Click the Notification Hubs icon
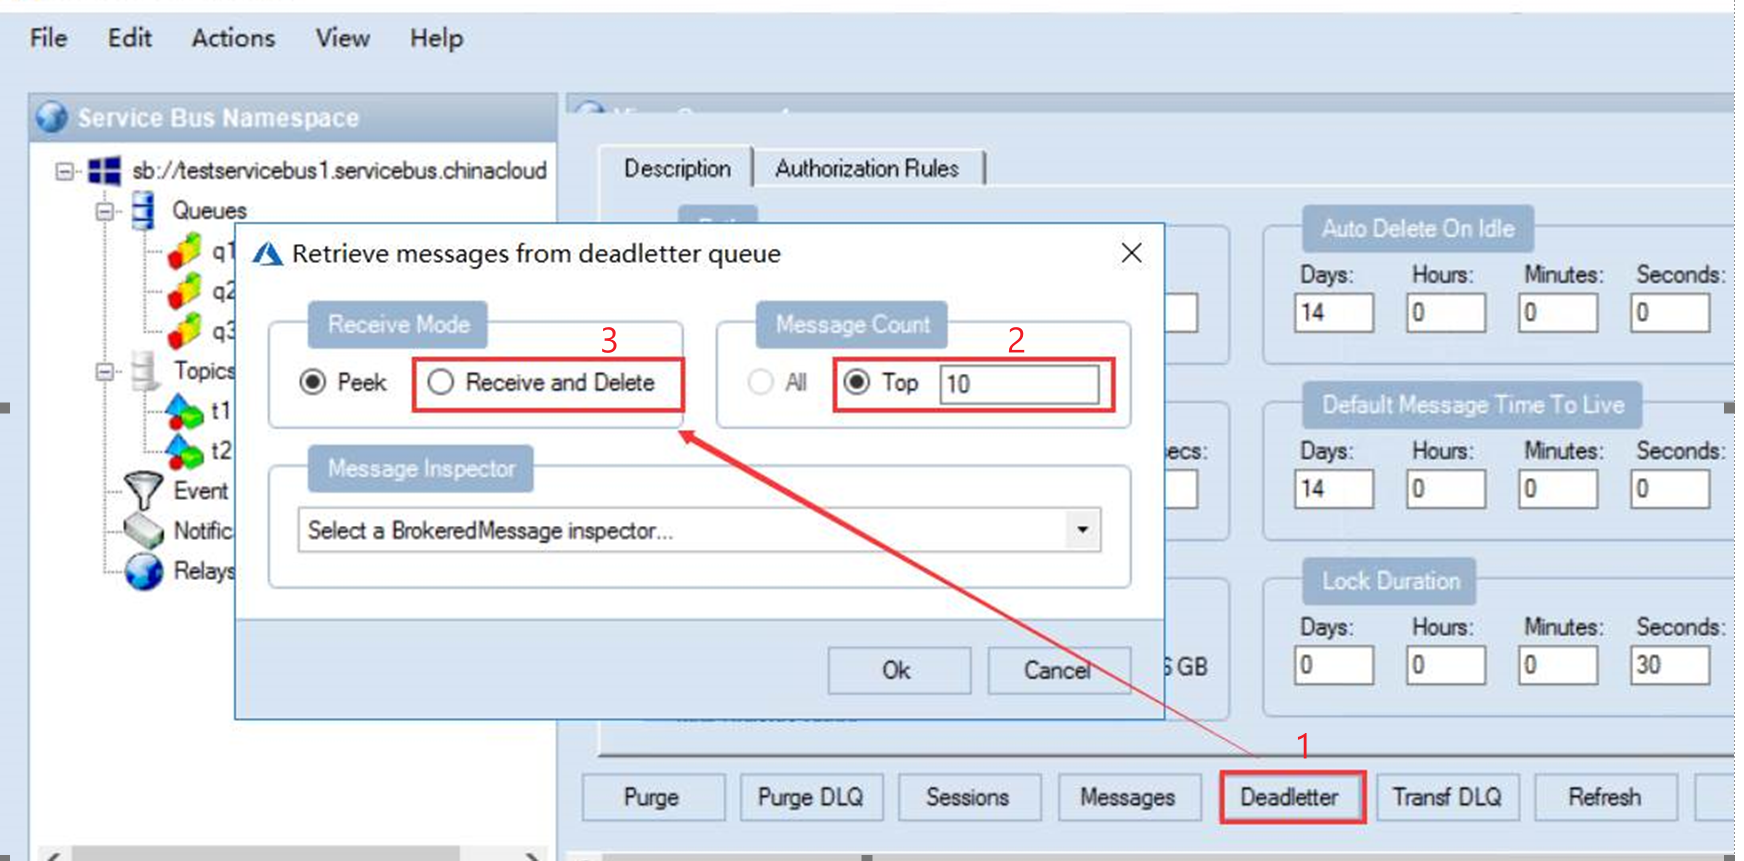The height and width of the screenshot is (861, 1744). pos(144,530)
